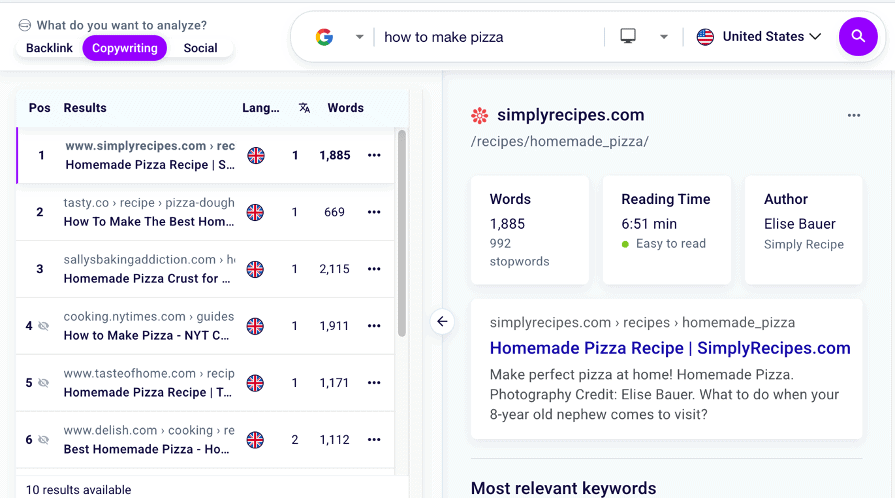Click UK flag in sallysbakingaddiction.com row
This screenshot has height=498, width=896.
click(x=255, y=269)
